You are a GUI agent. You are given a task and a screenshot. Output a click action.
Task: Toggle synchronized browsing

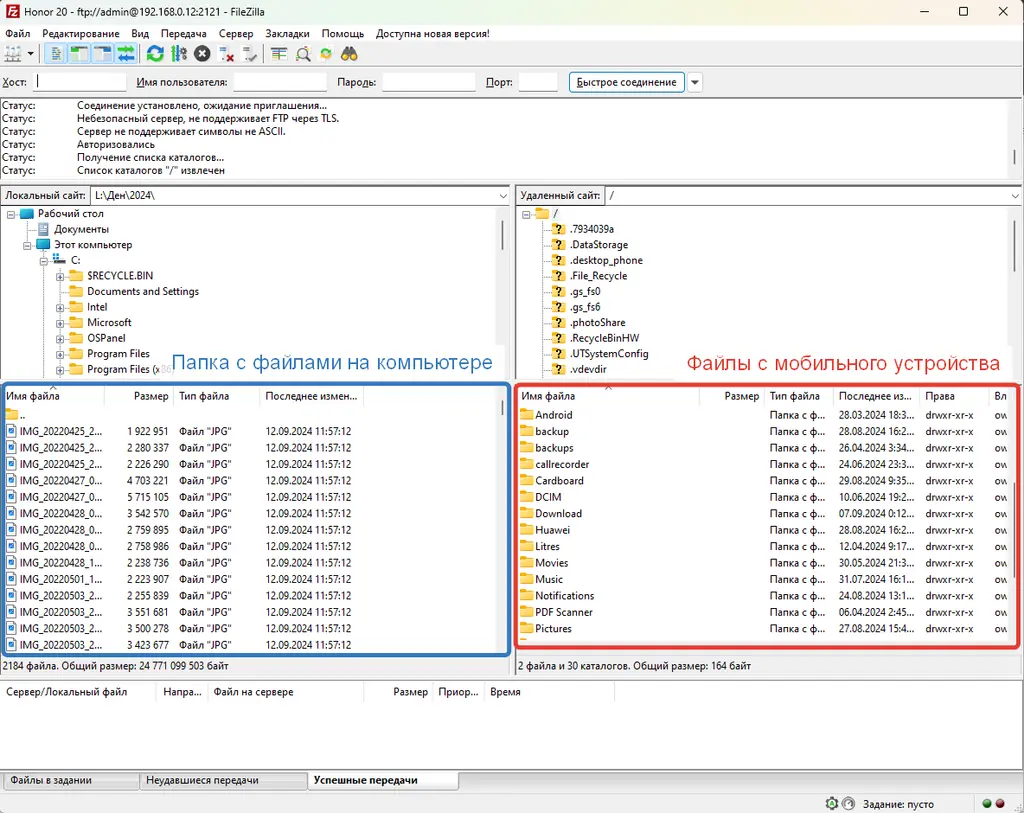326,54
